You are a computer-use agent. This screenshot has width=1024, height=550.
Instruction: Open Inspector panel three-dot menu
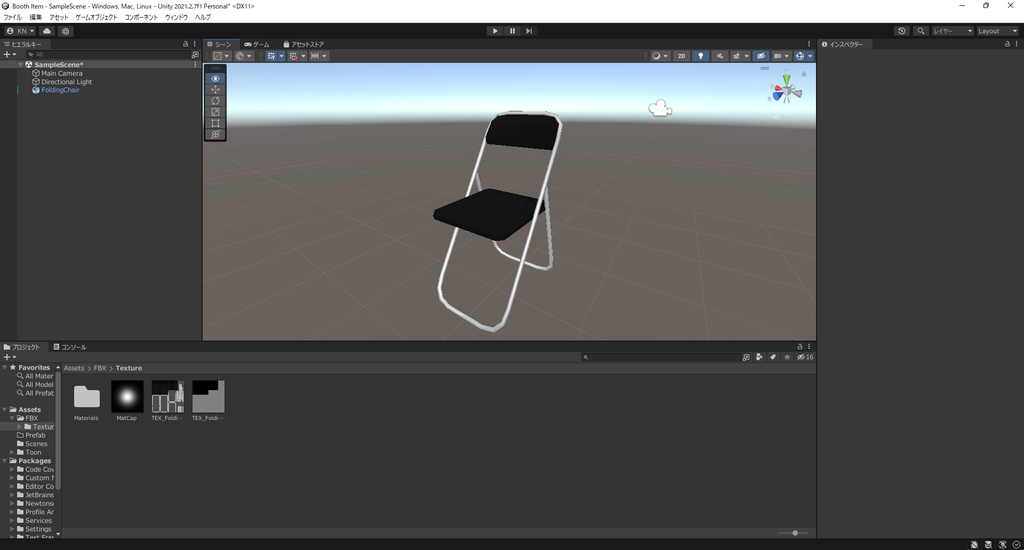tap(1016, 44)
